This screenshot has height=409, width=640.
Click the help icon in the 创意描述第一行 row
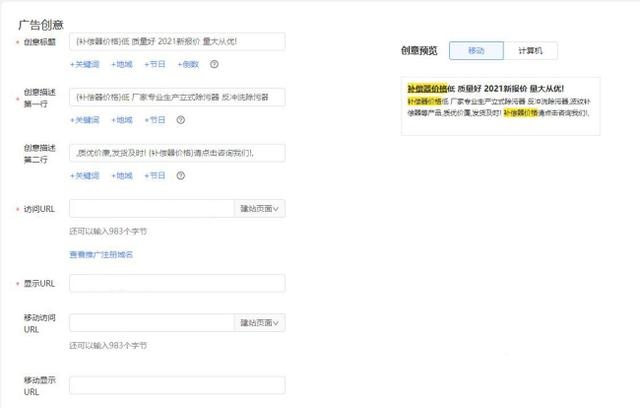click(x=180, y=120)
